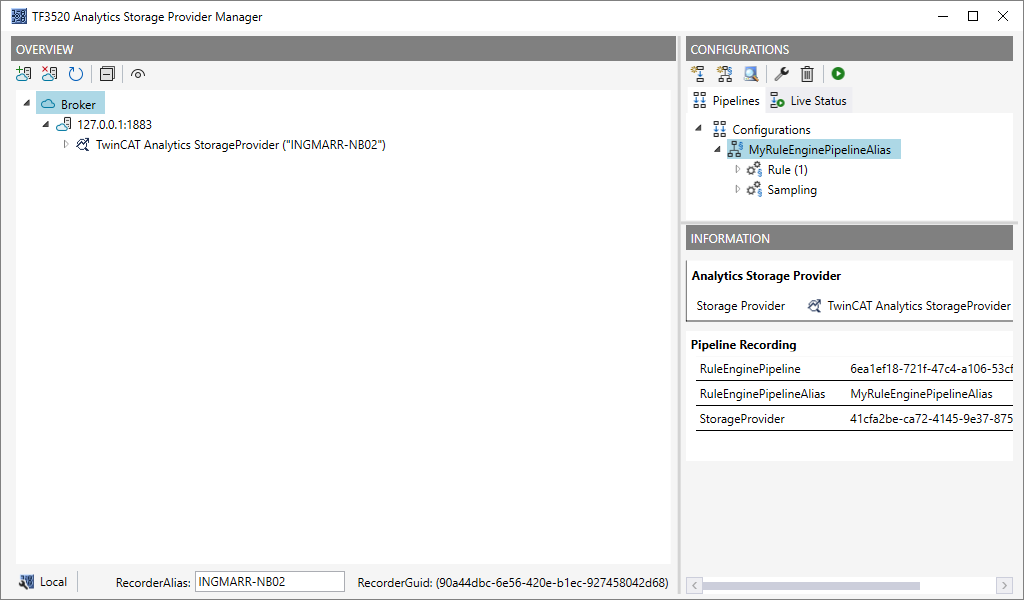Collapse all nodes in the Overview tree

pos(107,74)
